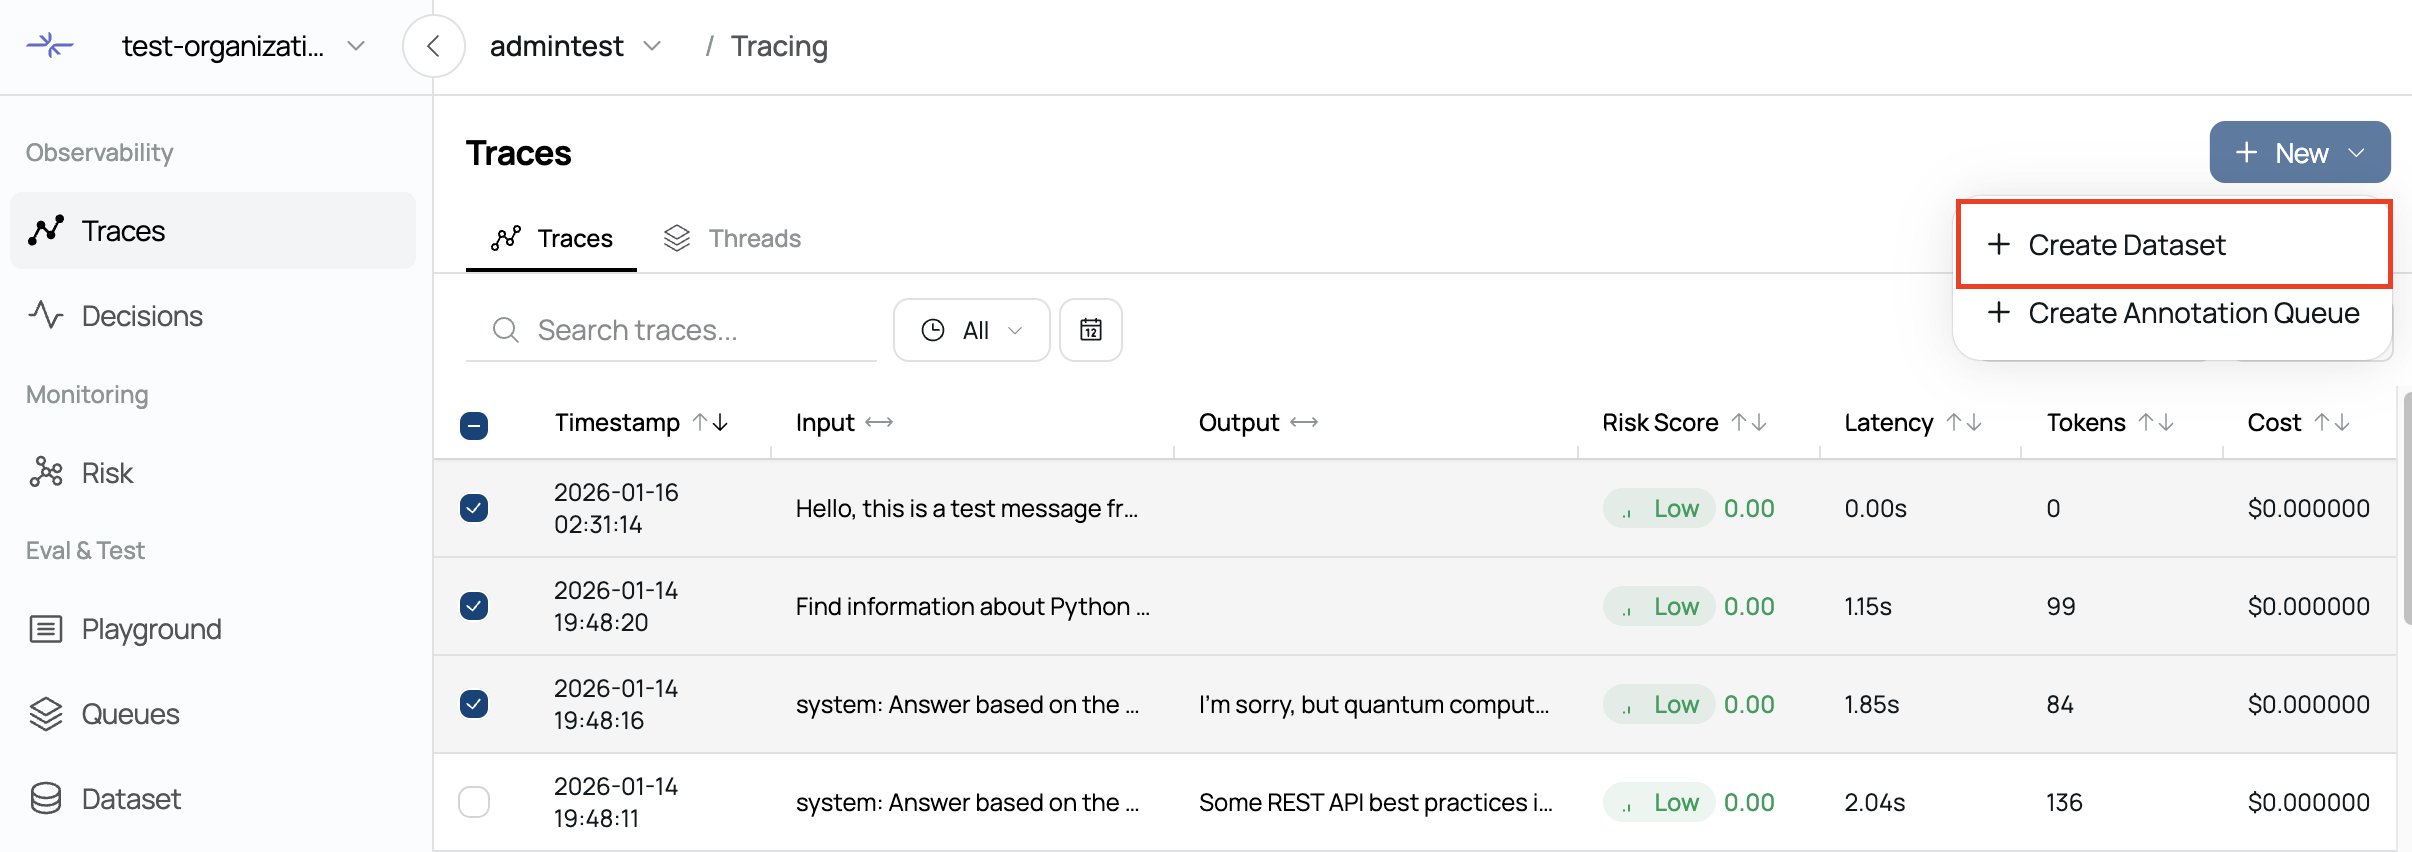Open Playground from the sidebar
The image size is (2412, 852).
point(151,629)
